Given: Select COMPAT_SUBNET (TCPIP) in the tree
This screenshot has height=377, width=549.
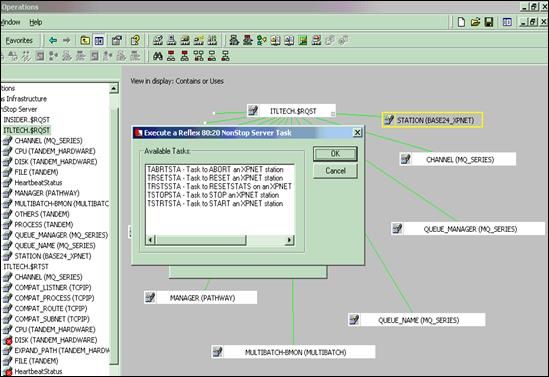Looking at the screenshot, I should pyautogui.click(x=52, y=319).
